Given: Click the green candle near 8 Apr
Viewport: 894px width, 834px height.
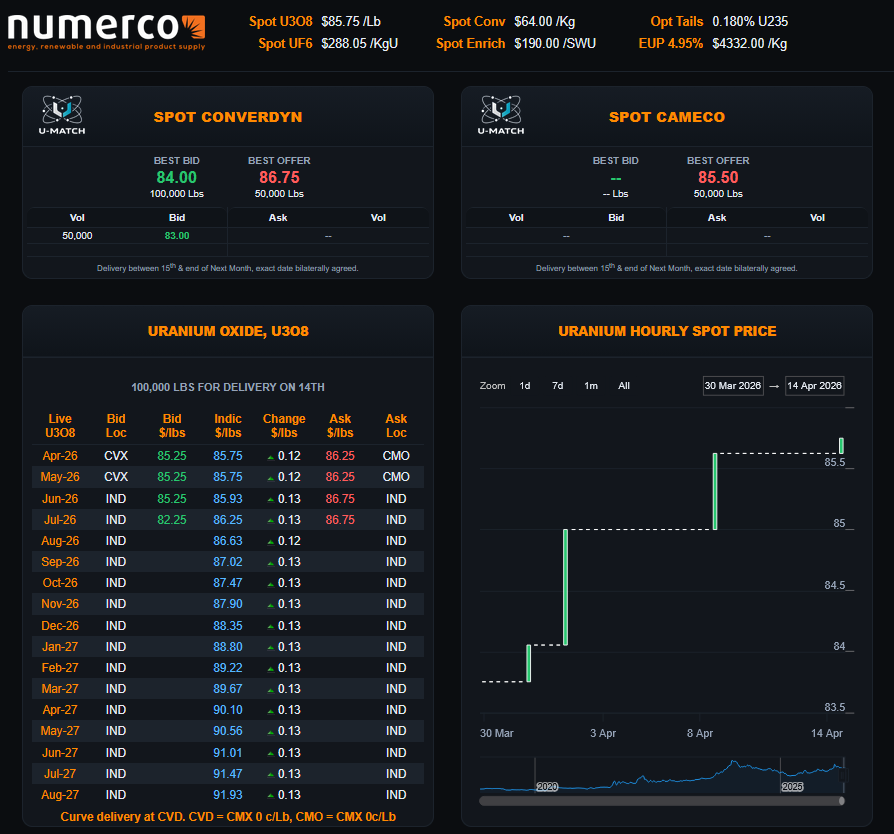Looking at the screenshot, I should pos(715,491).
